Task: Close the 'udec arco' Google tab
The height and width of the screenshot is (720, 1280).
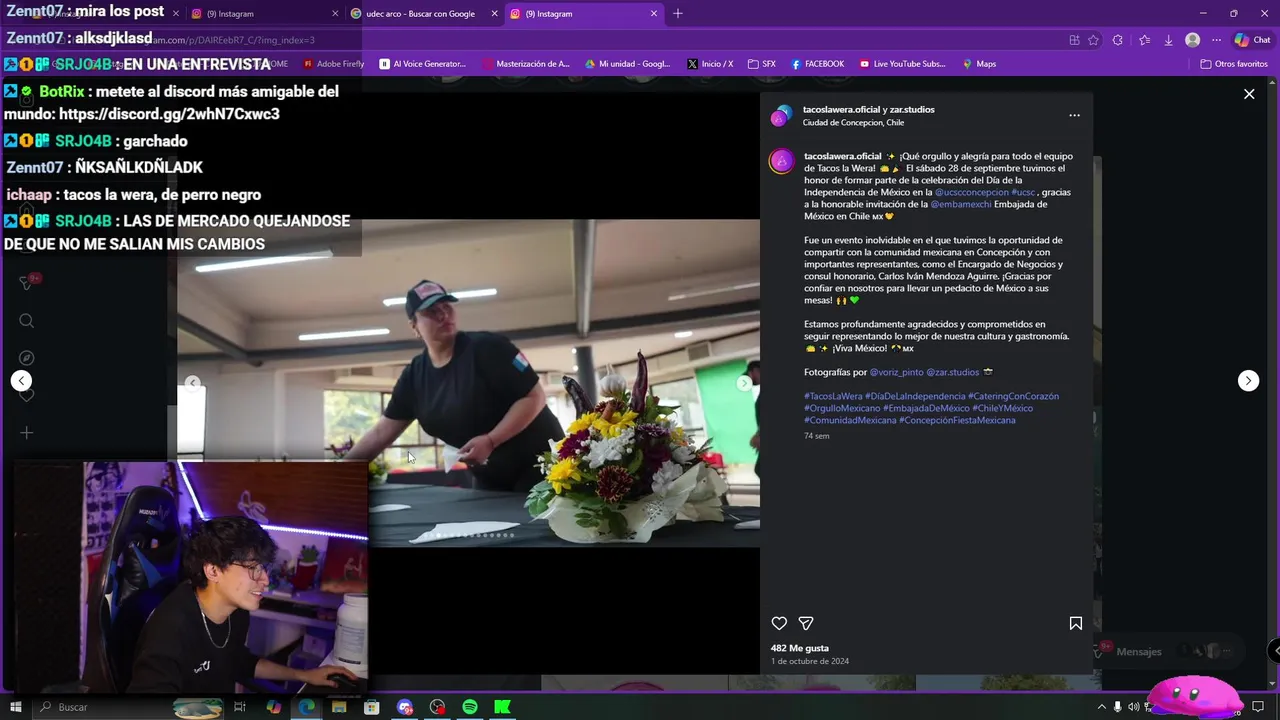Action: (x=494, y=14)
